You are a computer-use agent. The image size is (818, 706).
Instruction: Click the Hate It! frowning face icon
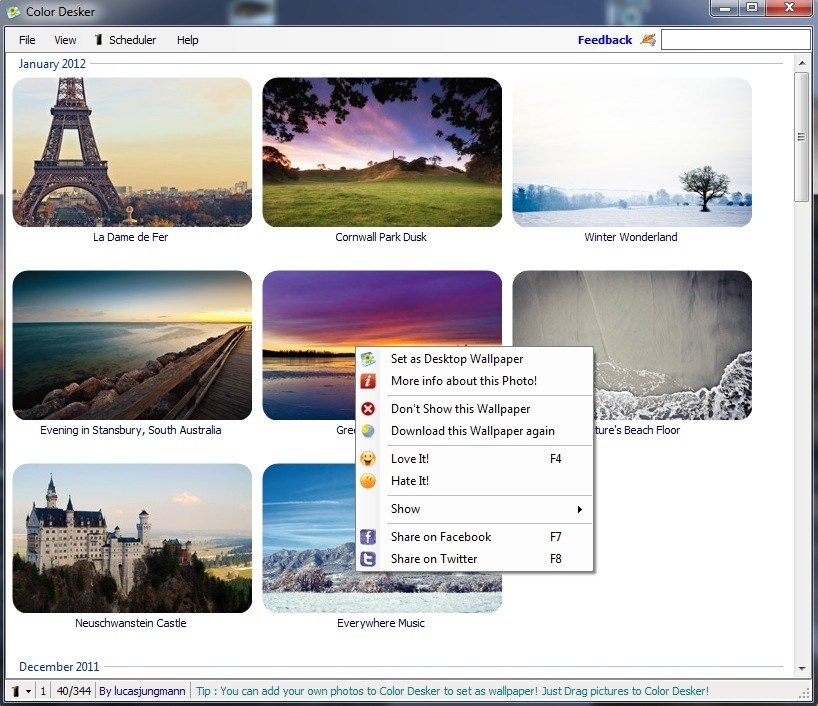click(368, 481)
